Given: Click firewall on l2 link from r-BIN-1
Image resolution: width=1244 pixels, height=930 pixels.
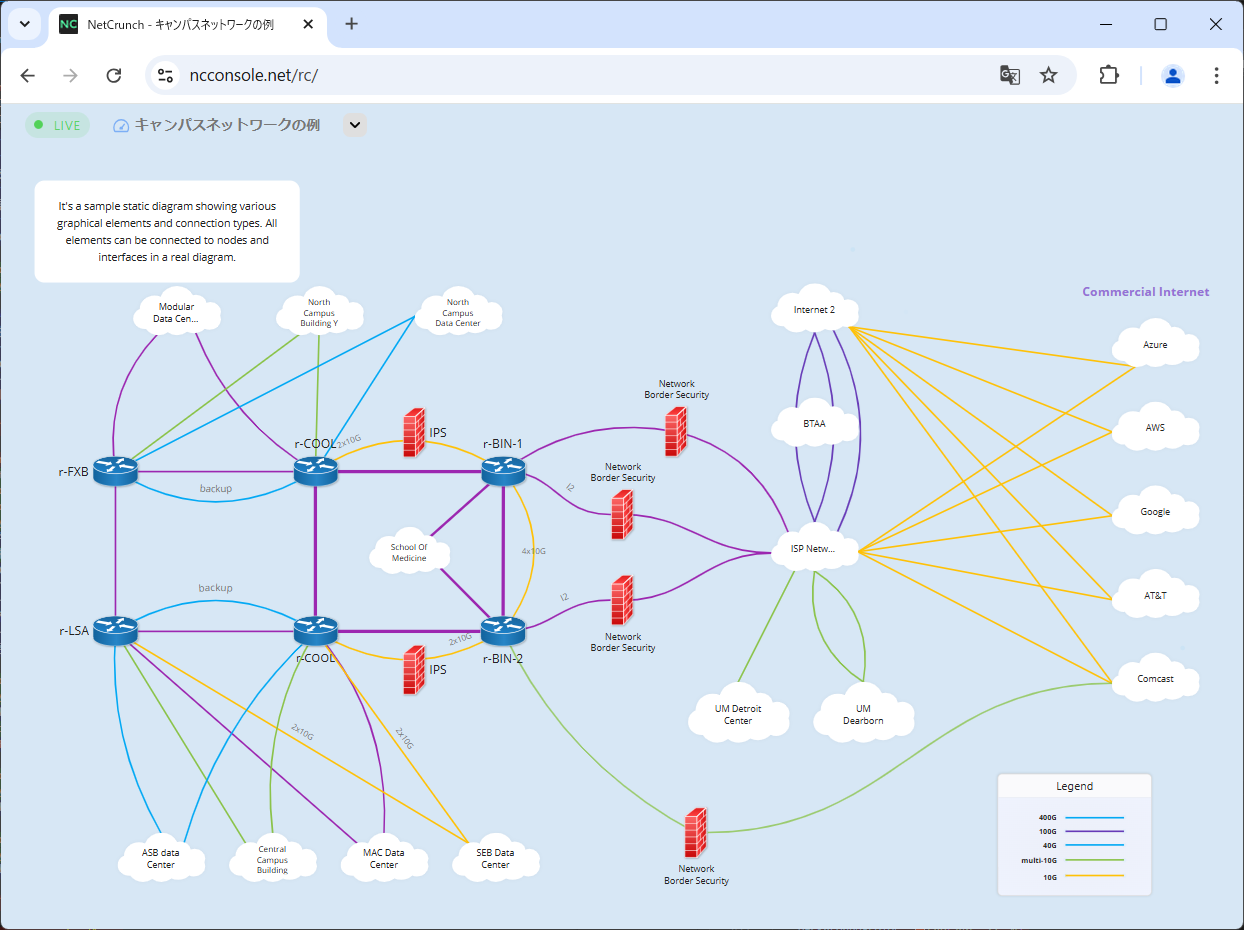Looking at the screenshot, I should (622, 515).
